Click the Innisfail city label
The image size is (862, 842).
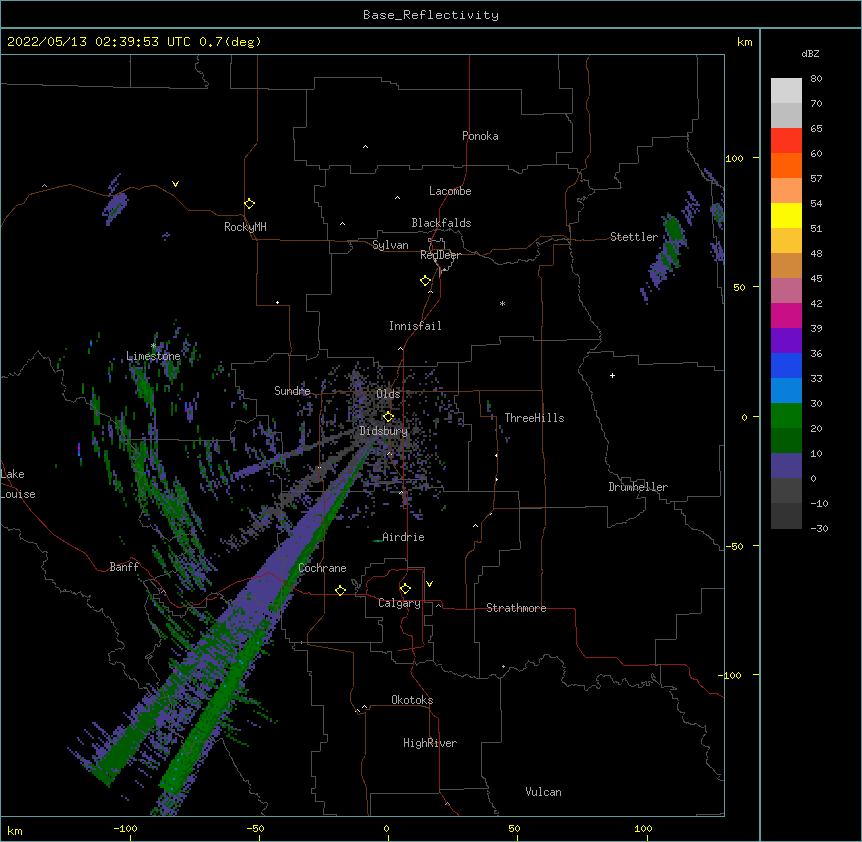pos(415,326)
